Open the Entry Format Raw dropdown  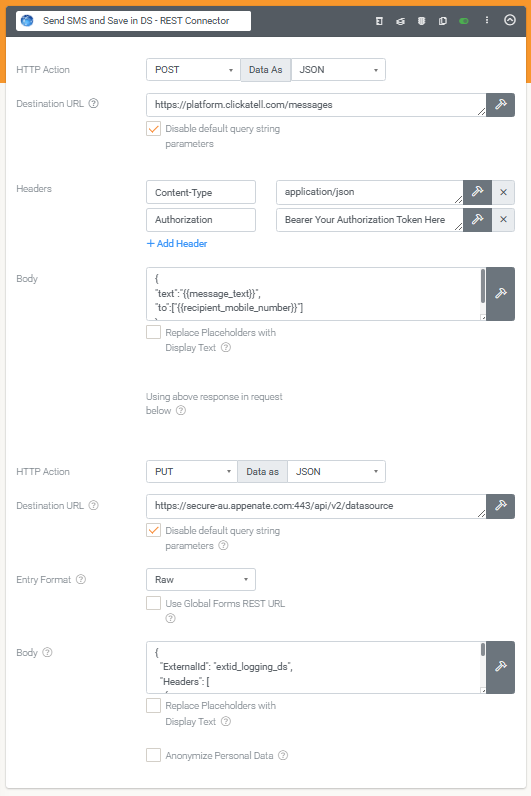[201, 580]
